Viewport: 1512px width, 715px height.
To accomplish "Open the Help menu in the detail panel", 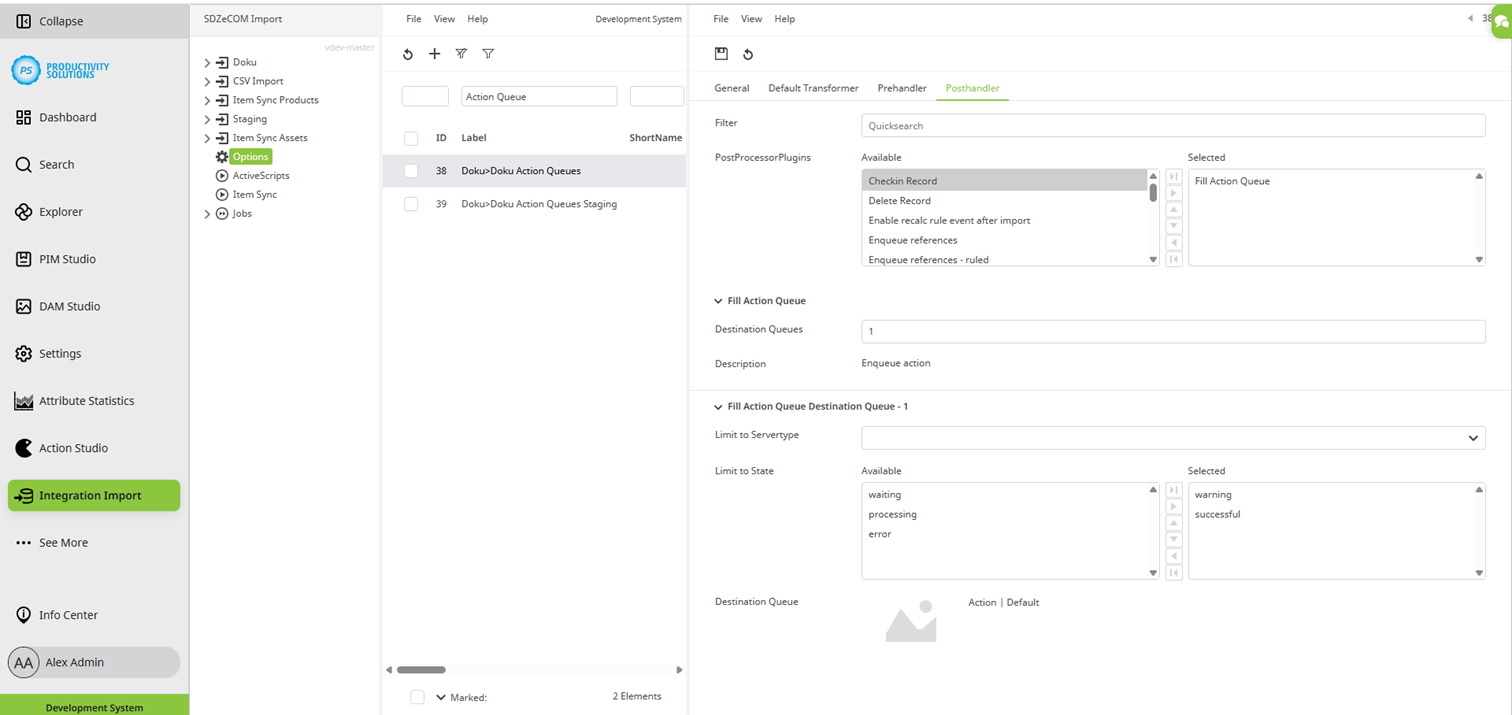I will pyautogui.click(x=785, y=19).
